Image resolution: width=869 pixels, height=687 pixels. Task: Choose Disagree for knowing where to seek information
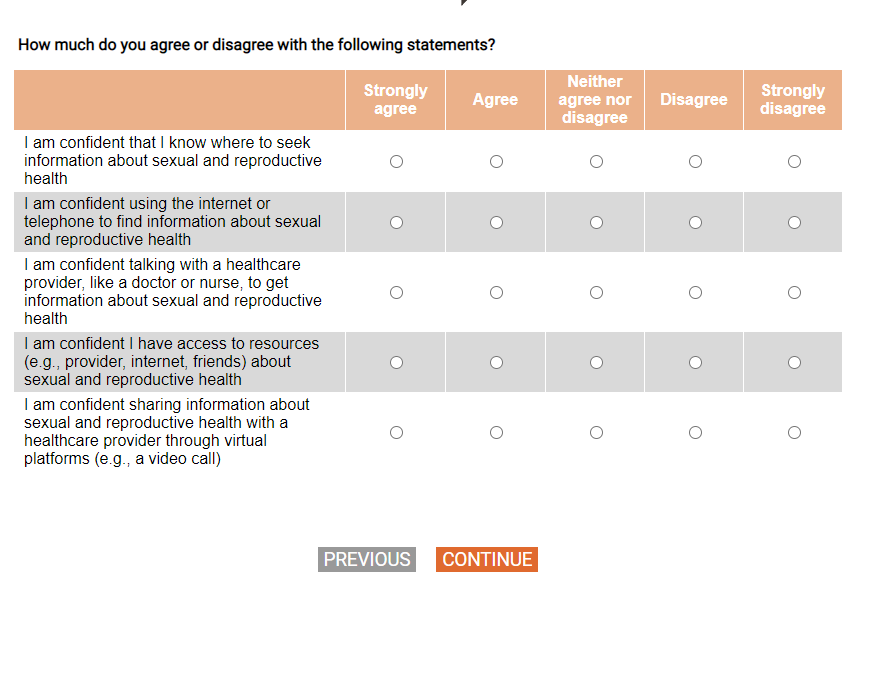pos(695,161)
